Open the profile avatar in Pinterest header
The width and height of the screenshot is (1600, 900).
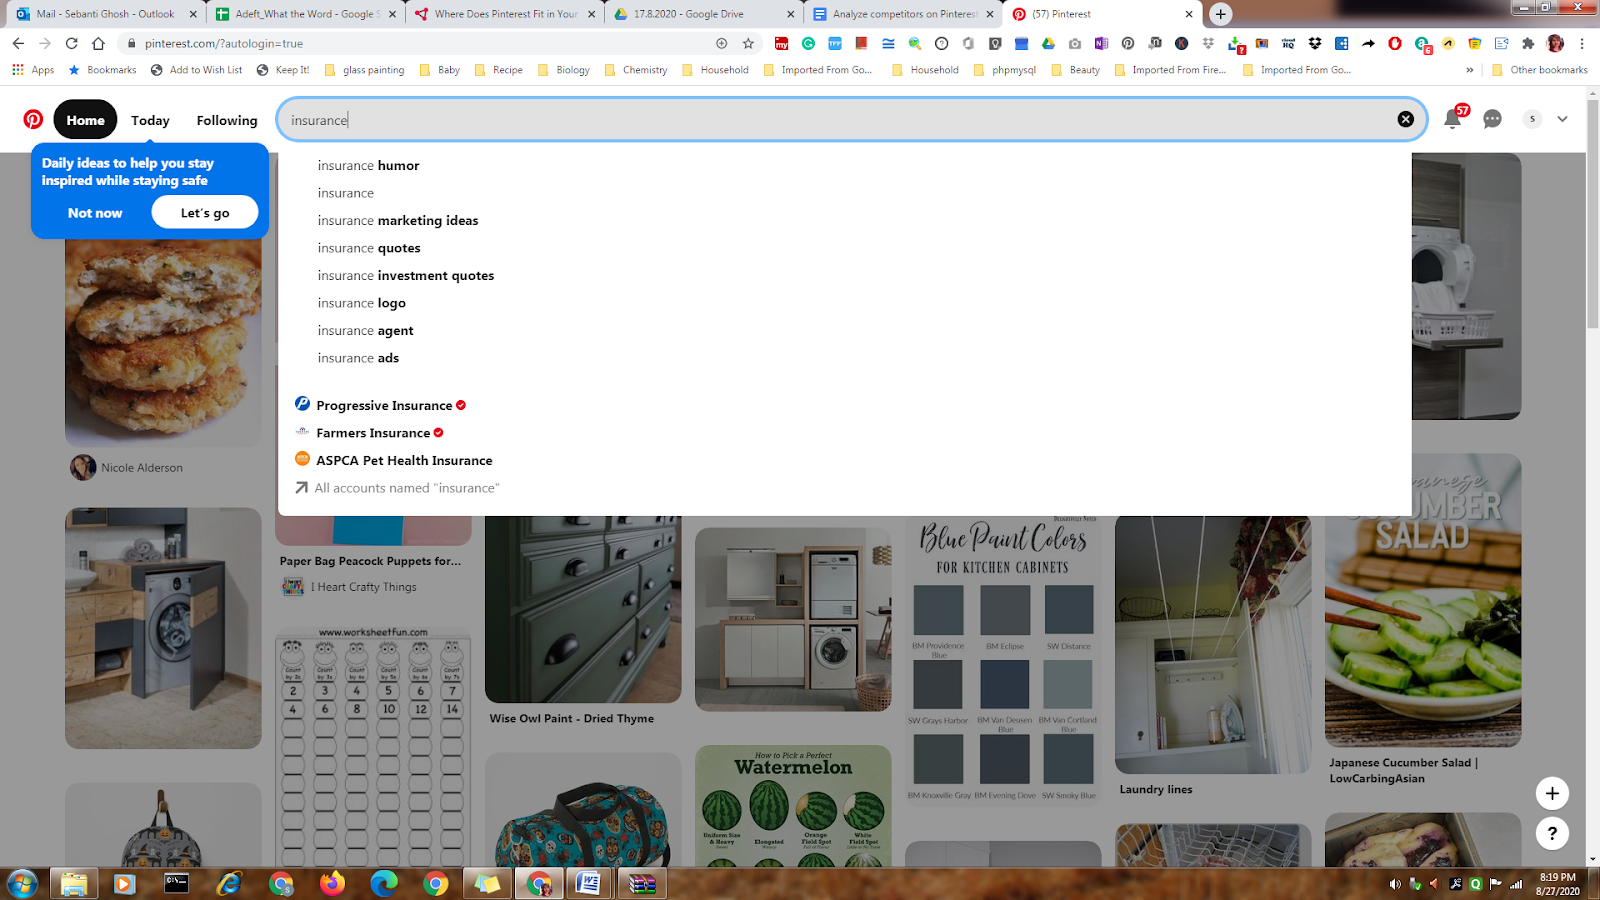(1532, 119)
